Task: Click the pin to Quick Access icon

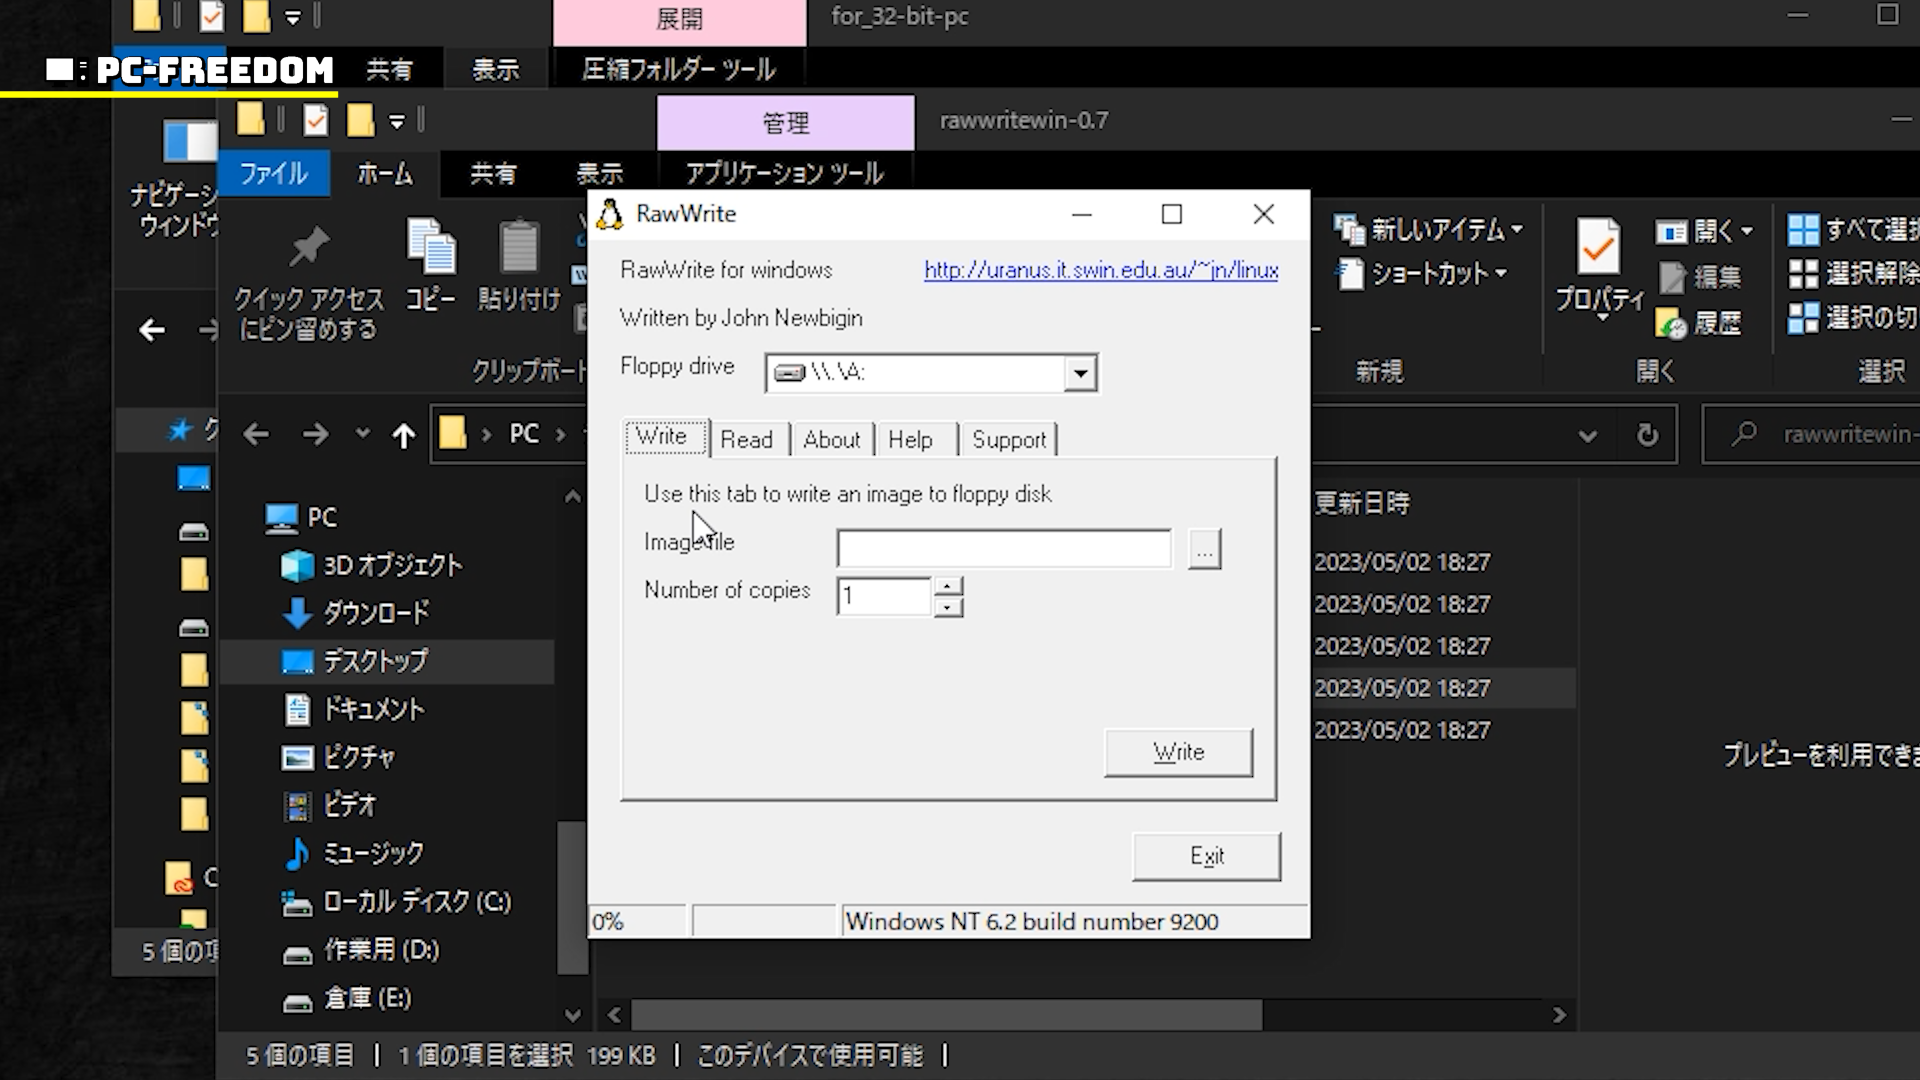Action: (x=308, y=248)
